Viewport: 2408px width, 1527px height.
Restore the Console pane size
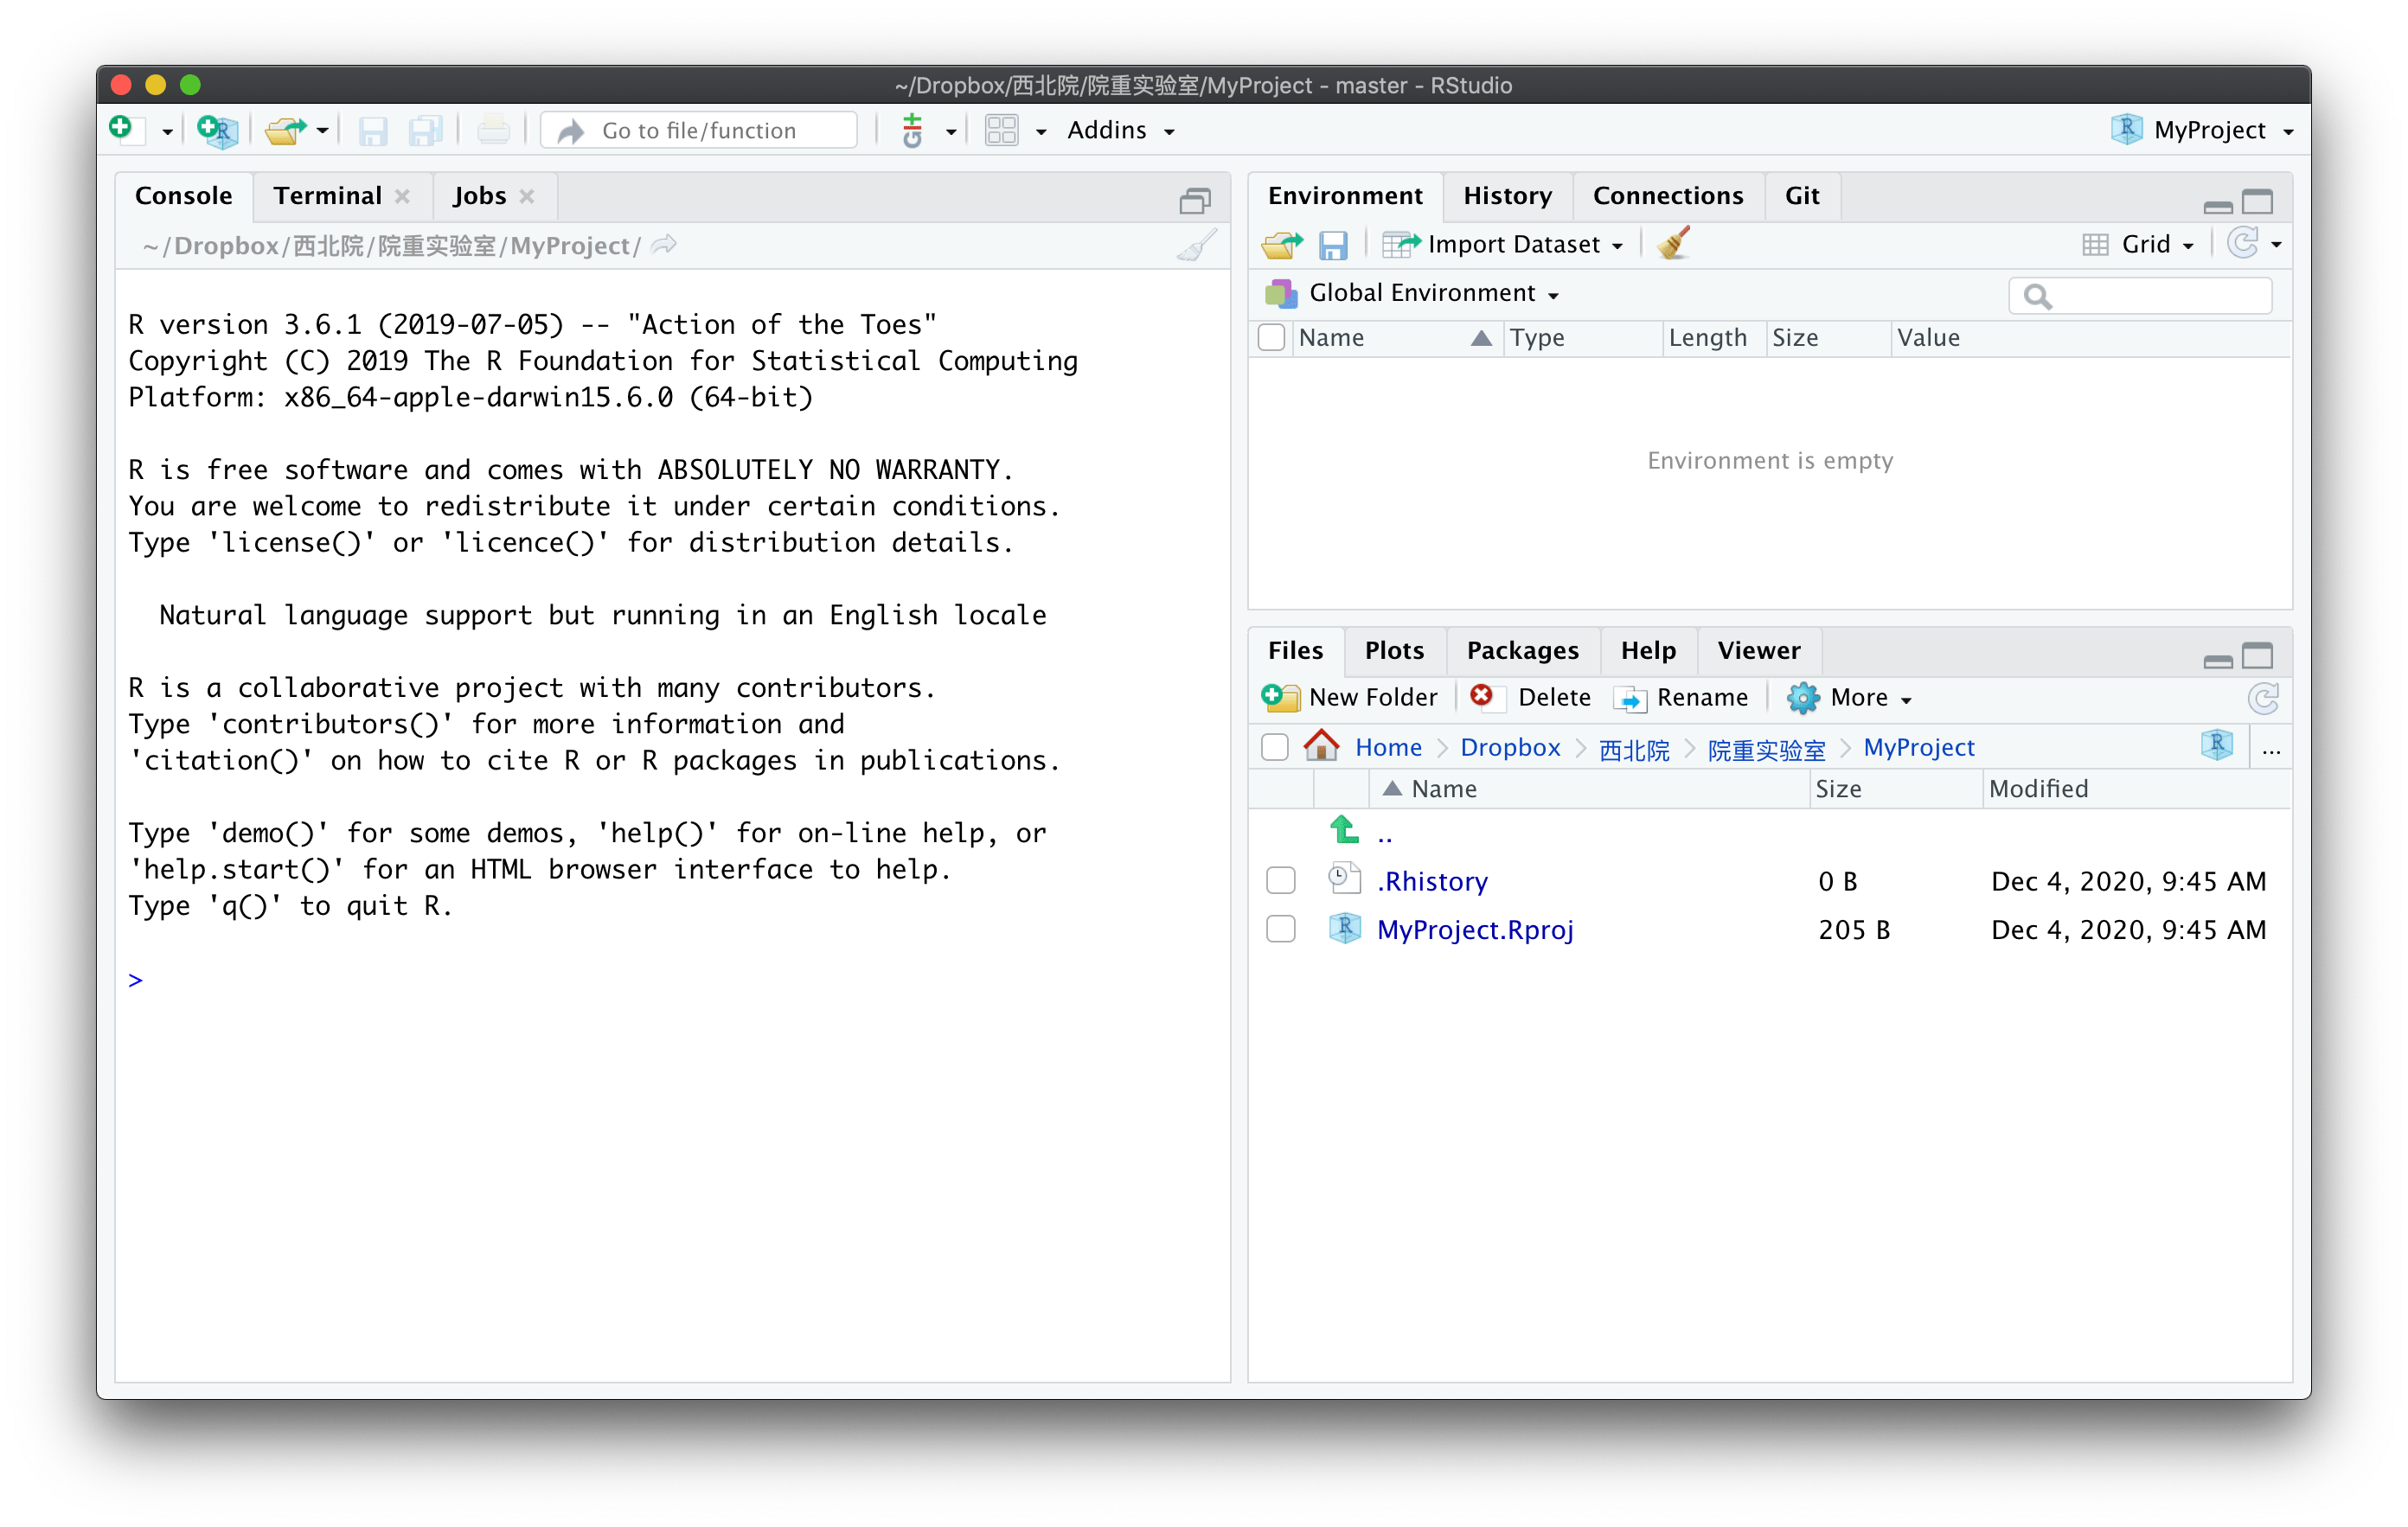[1194, 201]
